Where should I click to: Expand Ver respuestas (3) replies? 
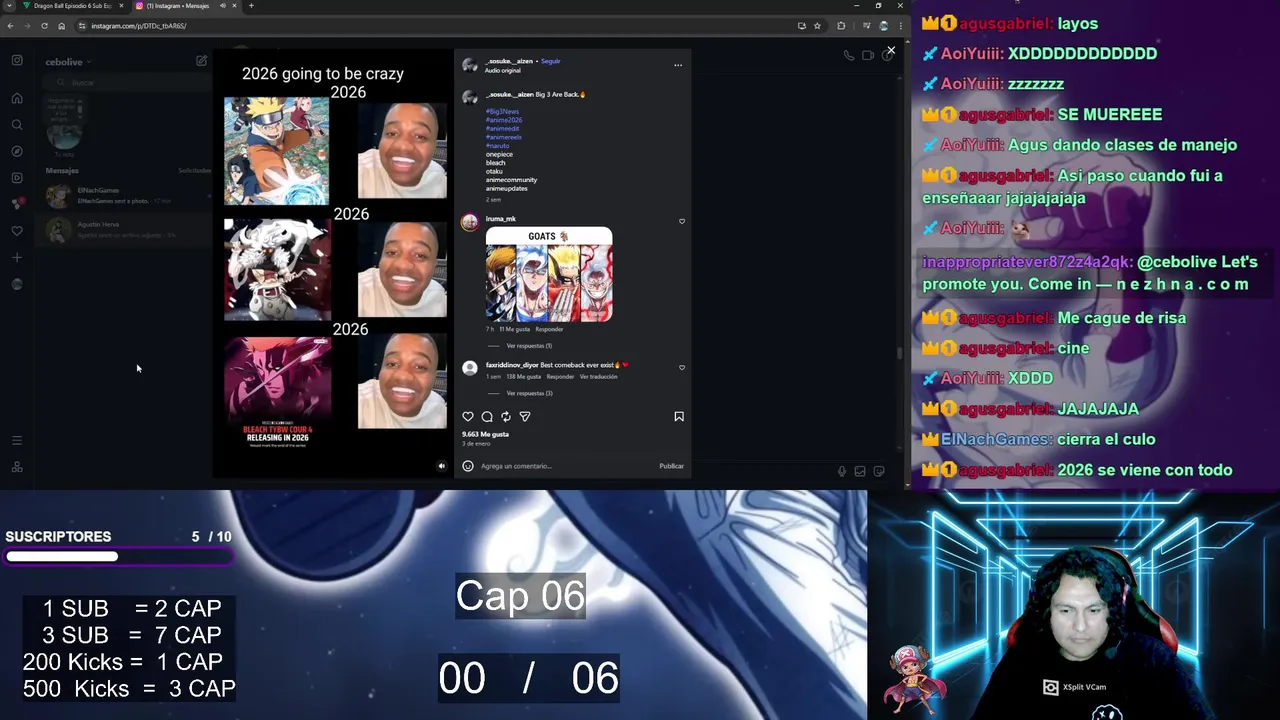(529, 393)
